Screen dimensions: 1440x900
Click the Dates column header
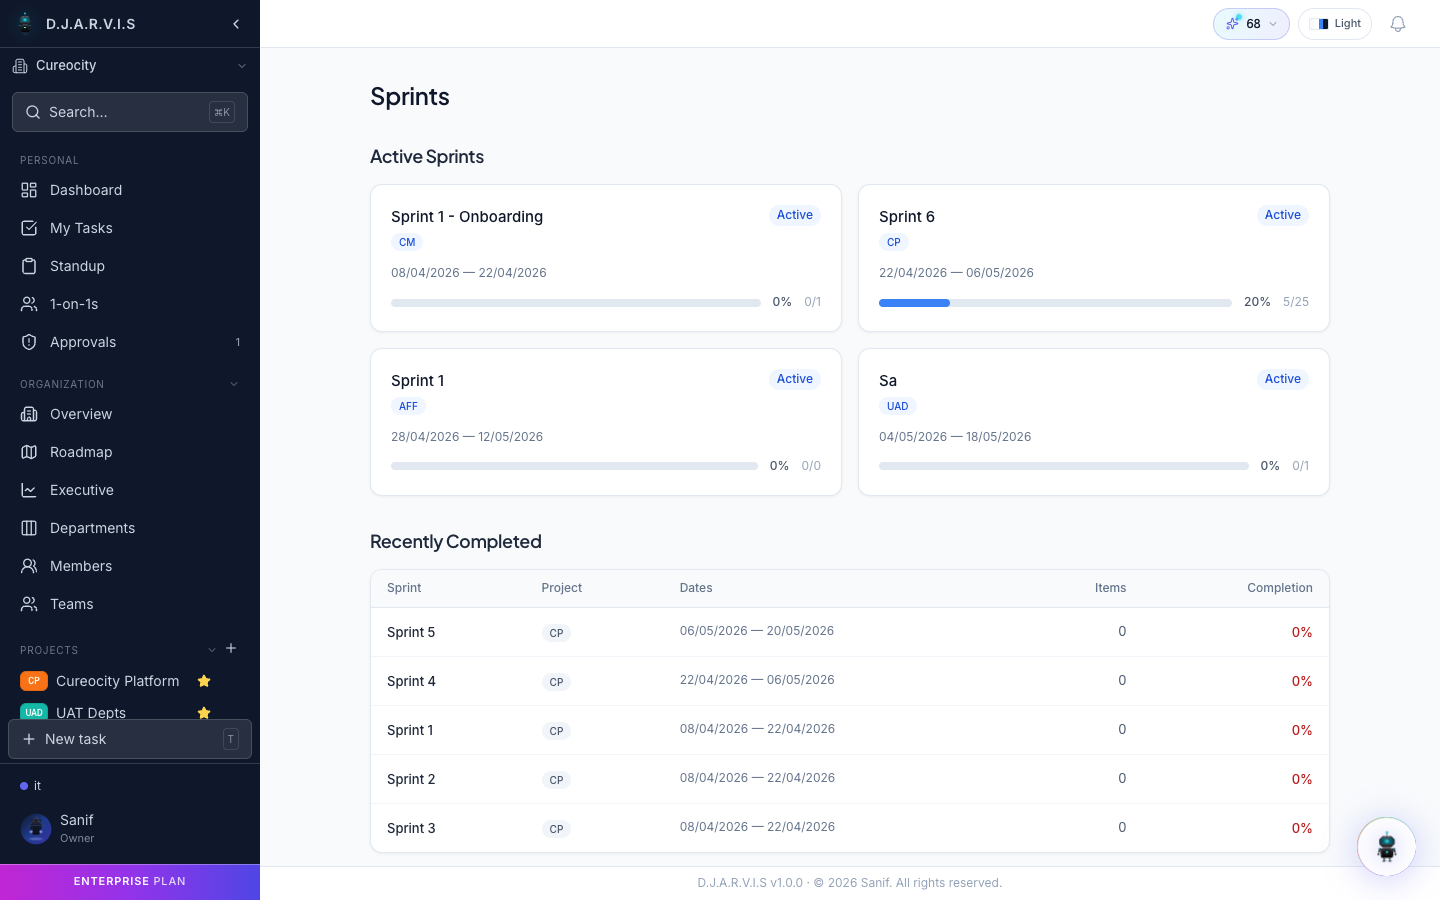point(696,588)
